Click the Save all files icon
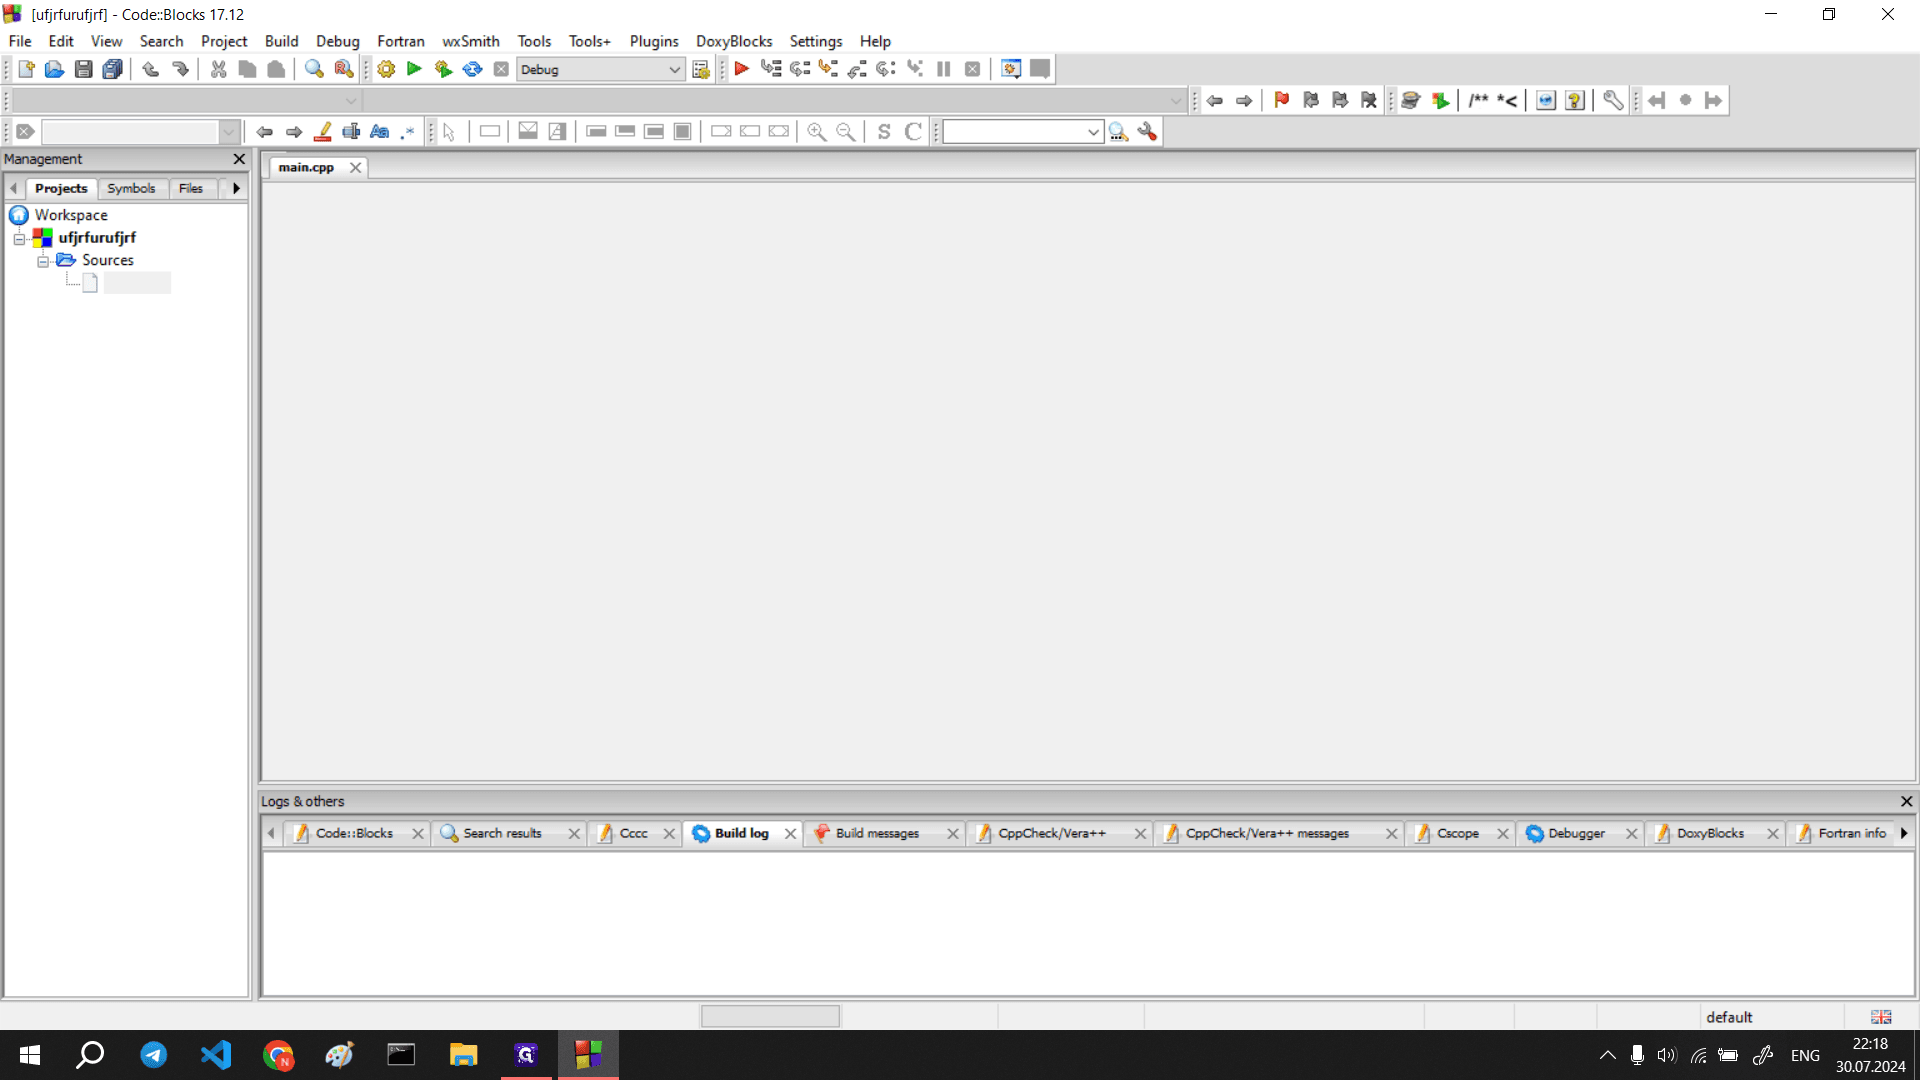 113,69
